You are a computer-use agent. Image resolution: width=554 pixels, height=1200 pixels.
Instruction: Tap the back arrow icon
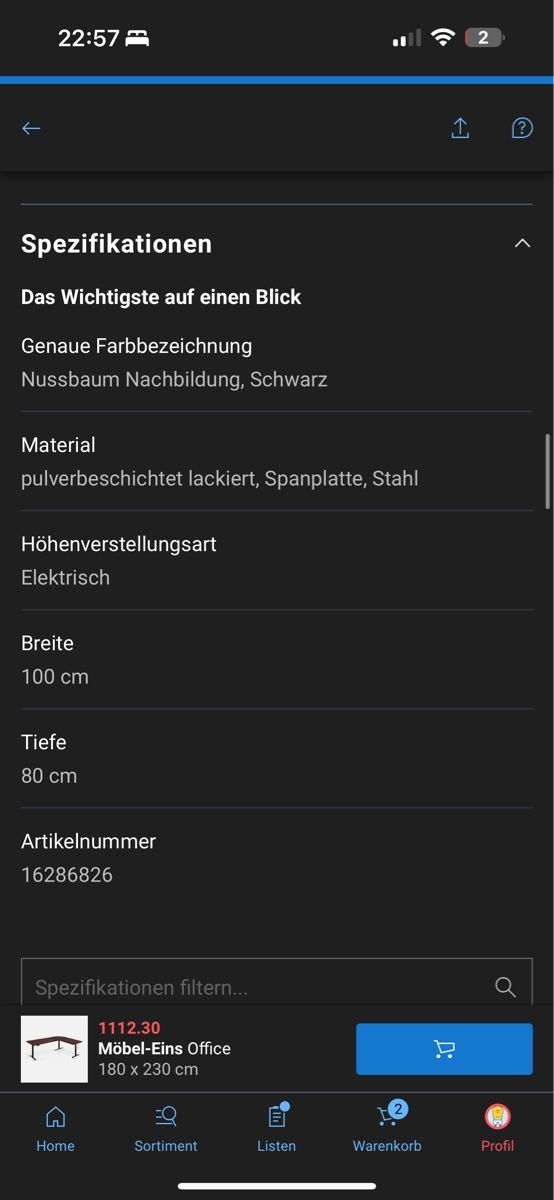click(31, 128)
